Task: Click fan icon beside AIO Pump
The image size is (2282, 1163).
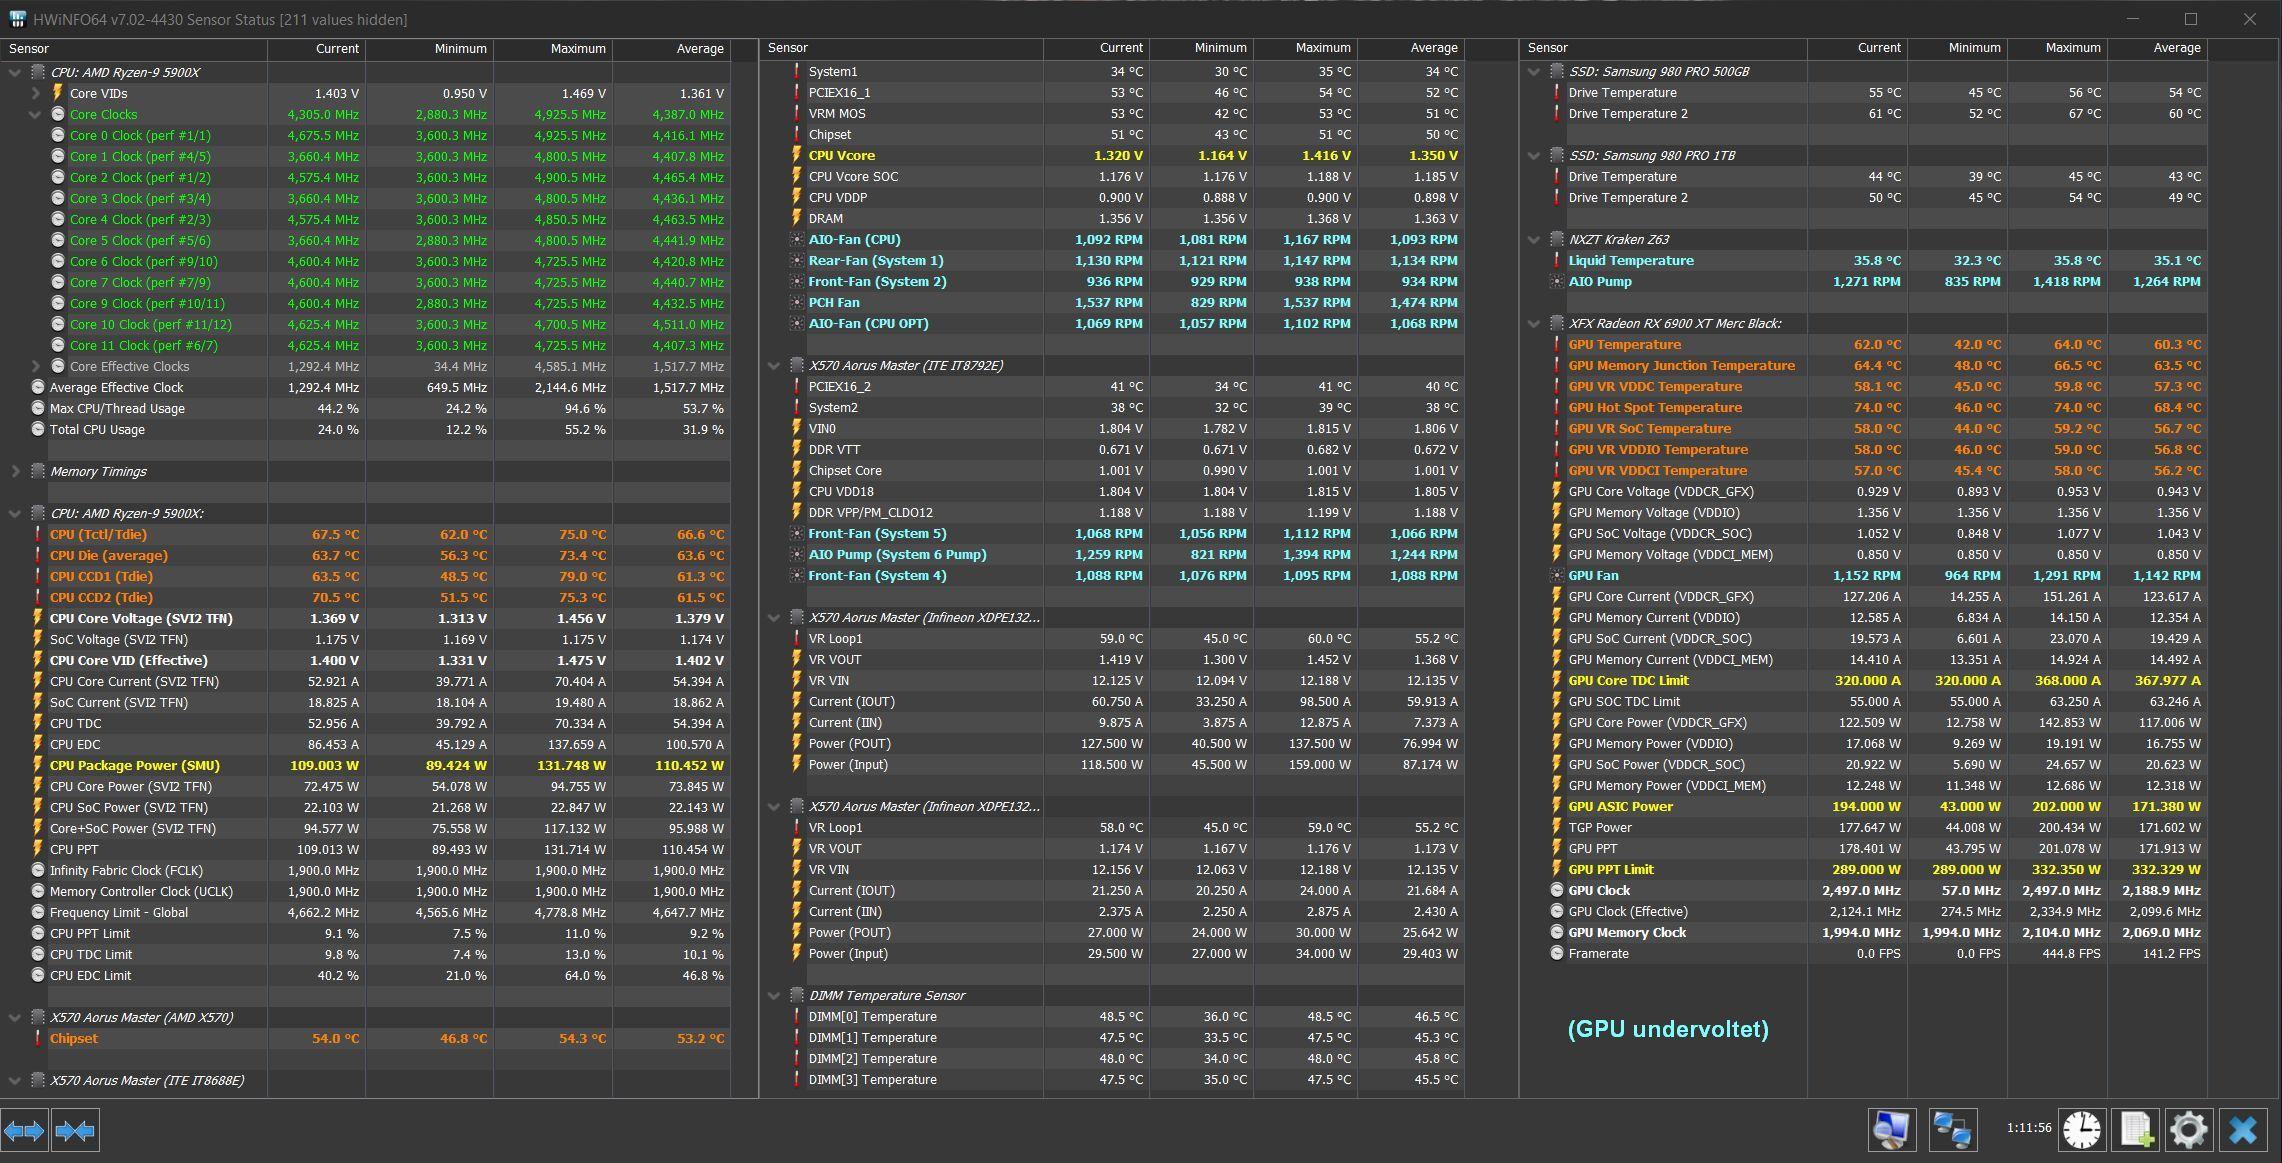Action: (1556, 281)
